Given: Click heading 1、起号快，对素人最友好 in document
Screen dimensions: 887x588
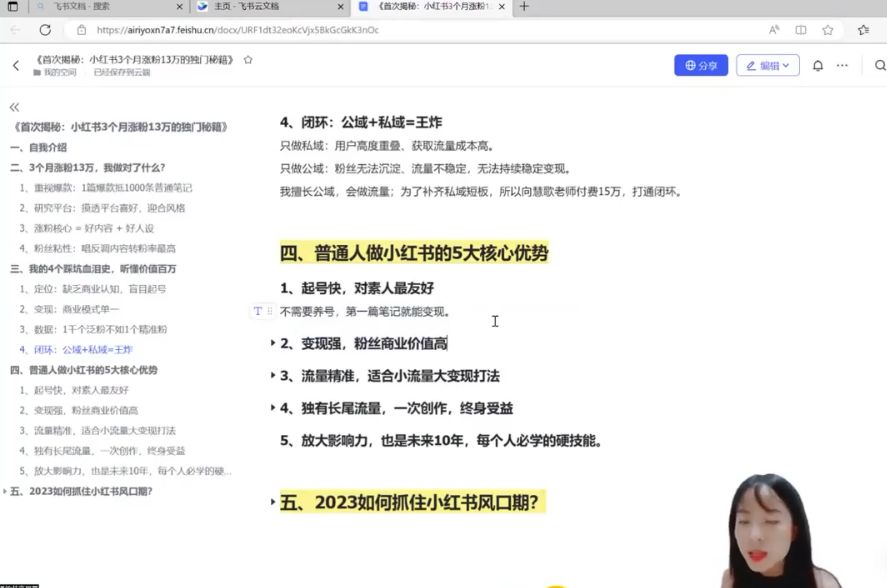Looking at the screenshot, I should point(357,288).
